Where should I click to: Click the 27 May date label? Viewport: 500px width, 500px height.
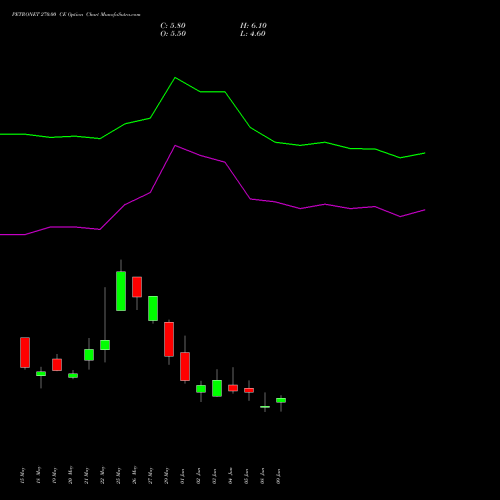150,475
